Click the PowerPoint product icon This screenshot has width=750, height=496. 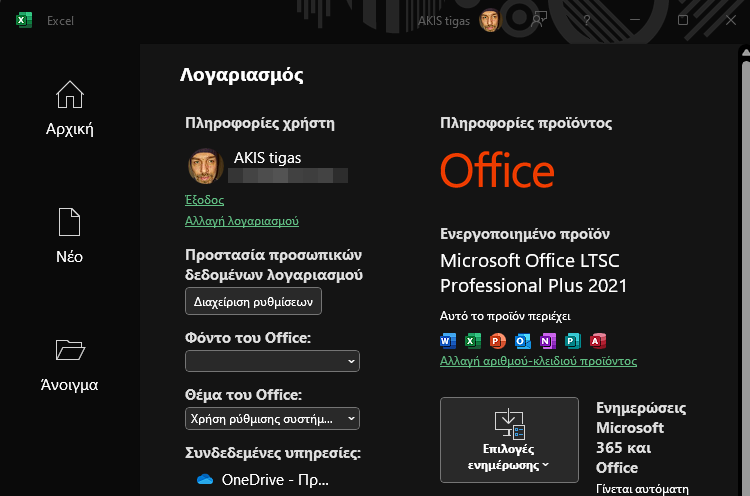497,341
